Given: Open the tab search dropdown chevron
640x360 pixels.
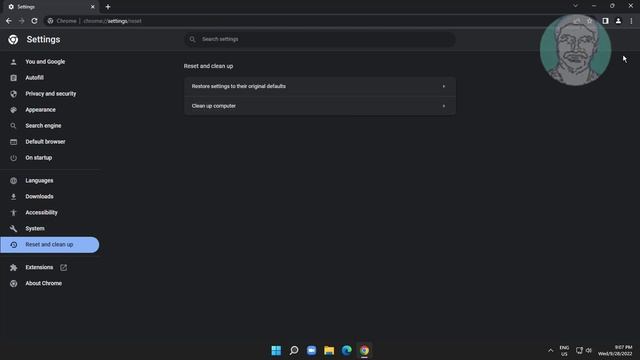Looking at the screenshot, I should [x=575, y=6].
